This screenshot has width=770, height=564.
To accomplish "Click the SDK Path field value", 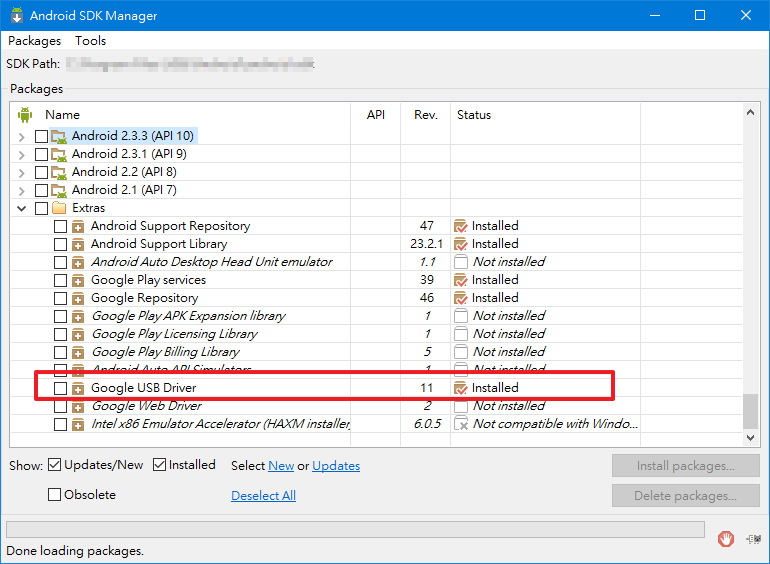I will (x=190, y=64).
